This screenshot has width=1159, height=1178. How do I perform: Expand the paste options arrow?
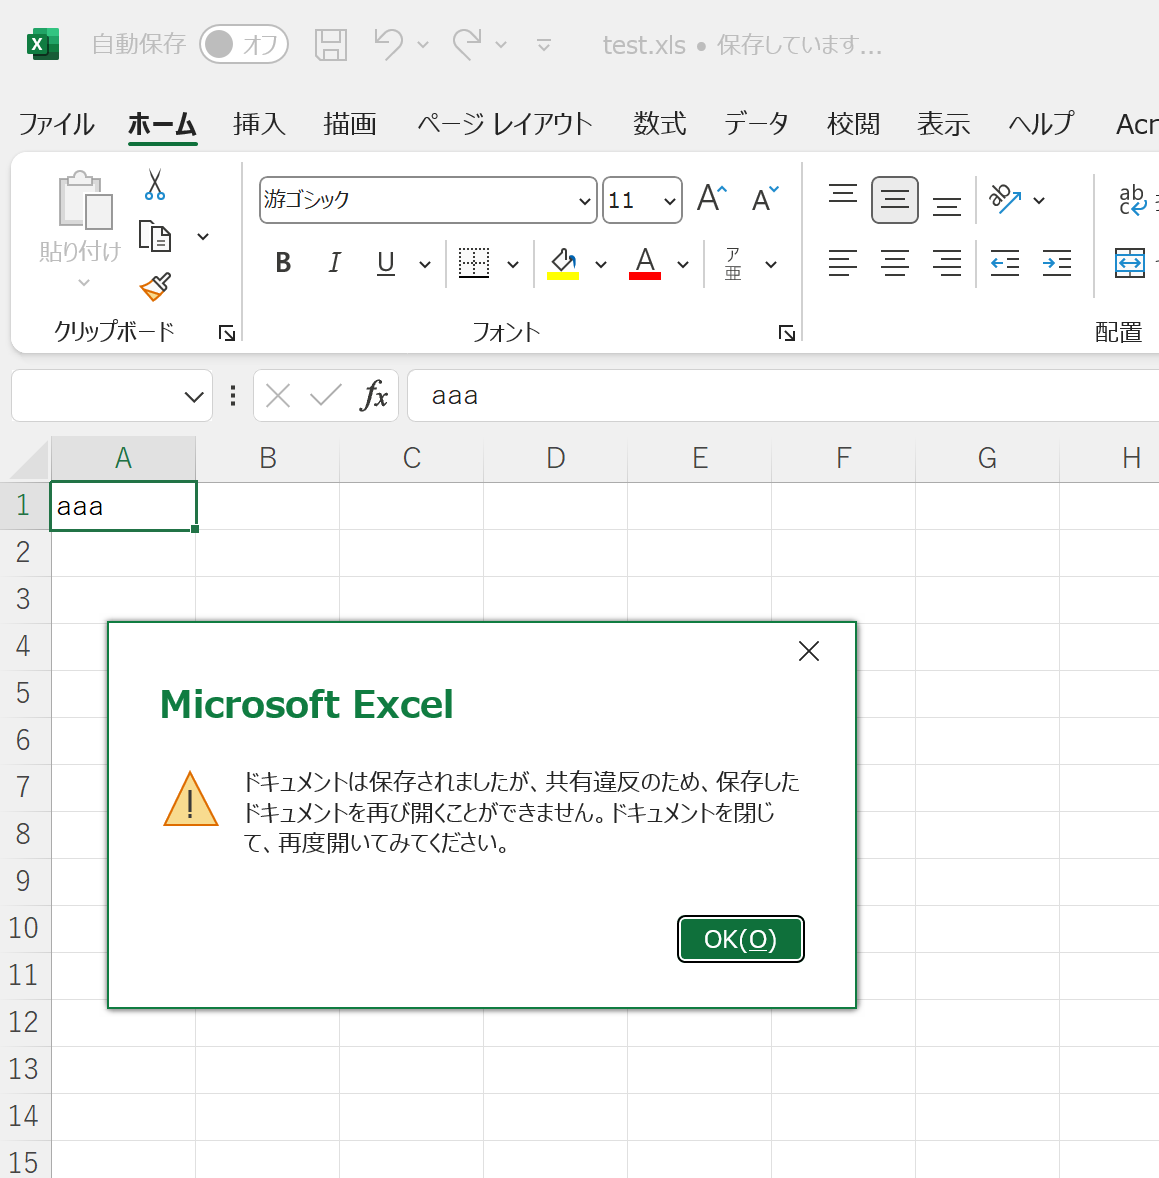click(x=84, y=283)
